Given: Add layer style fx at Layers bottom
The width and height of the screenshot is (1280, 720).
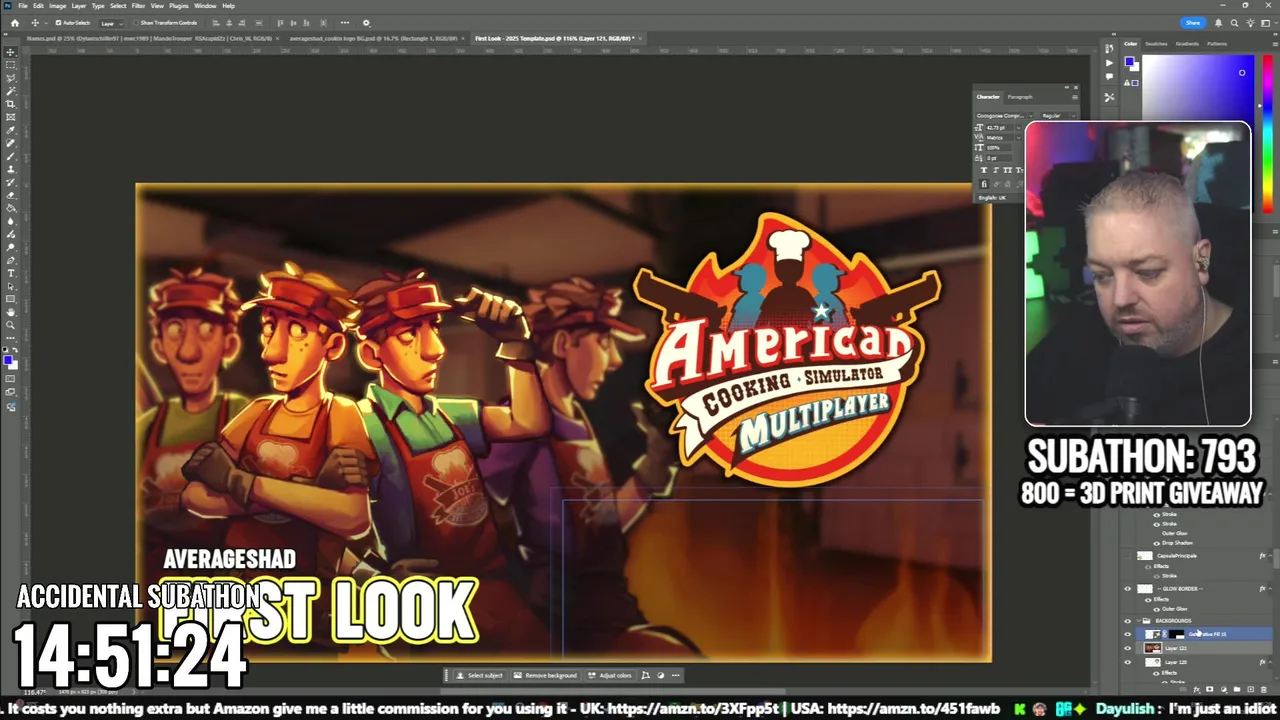Looking at the screenshot, I should (x=1196, y=689).
